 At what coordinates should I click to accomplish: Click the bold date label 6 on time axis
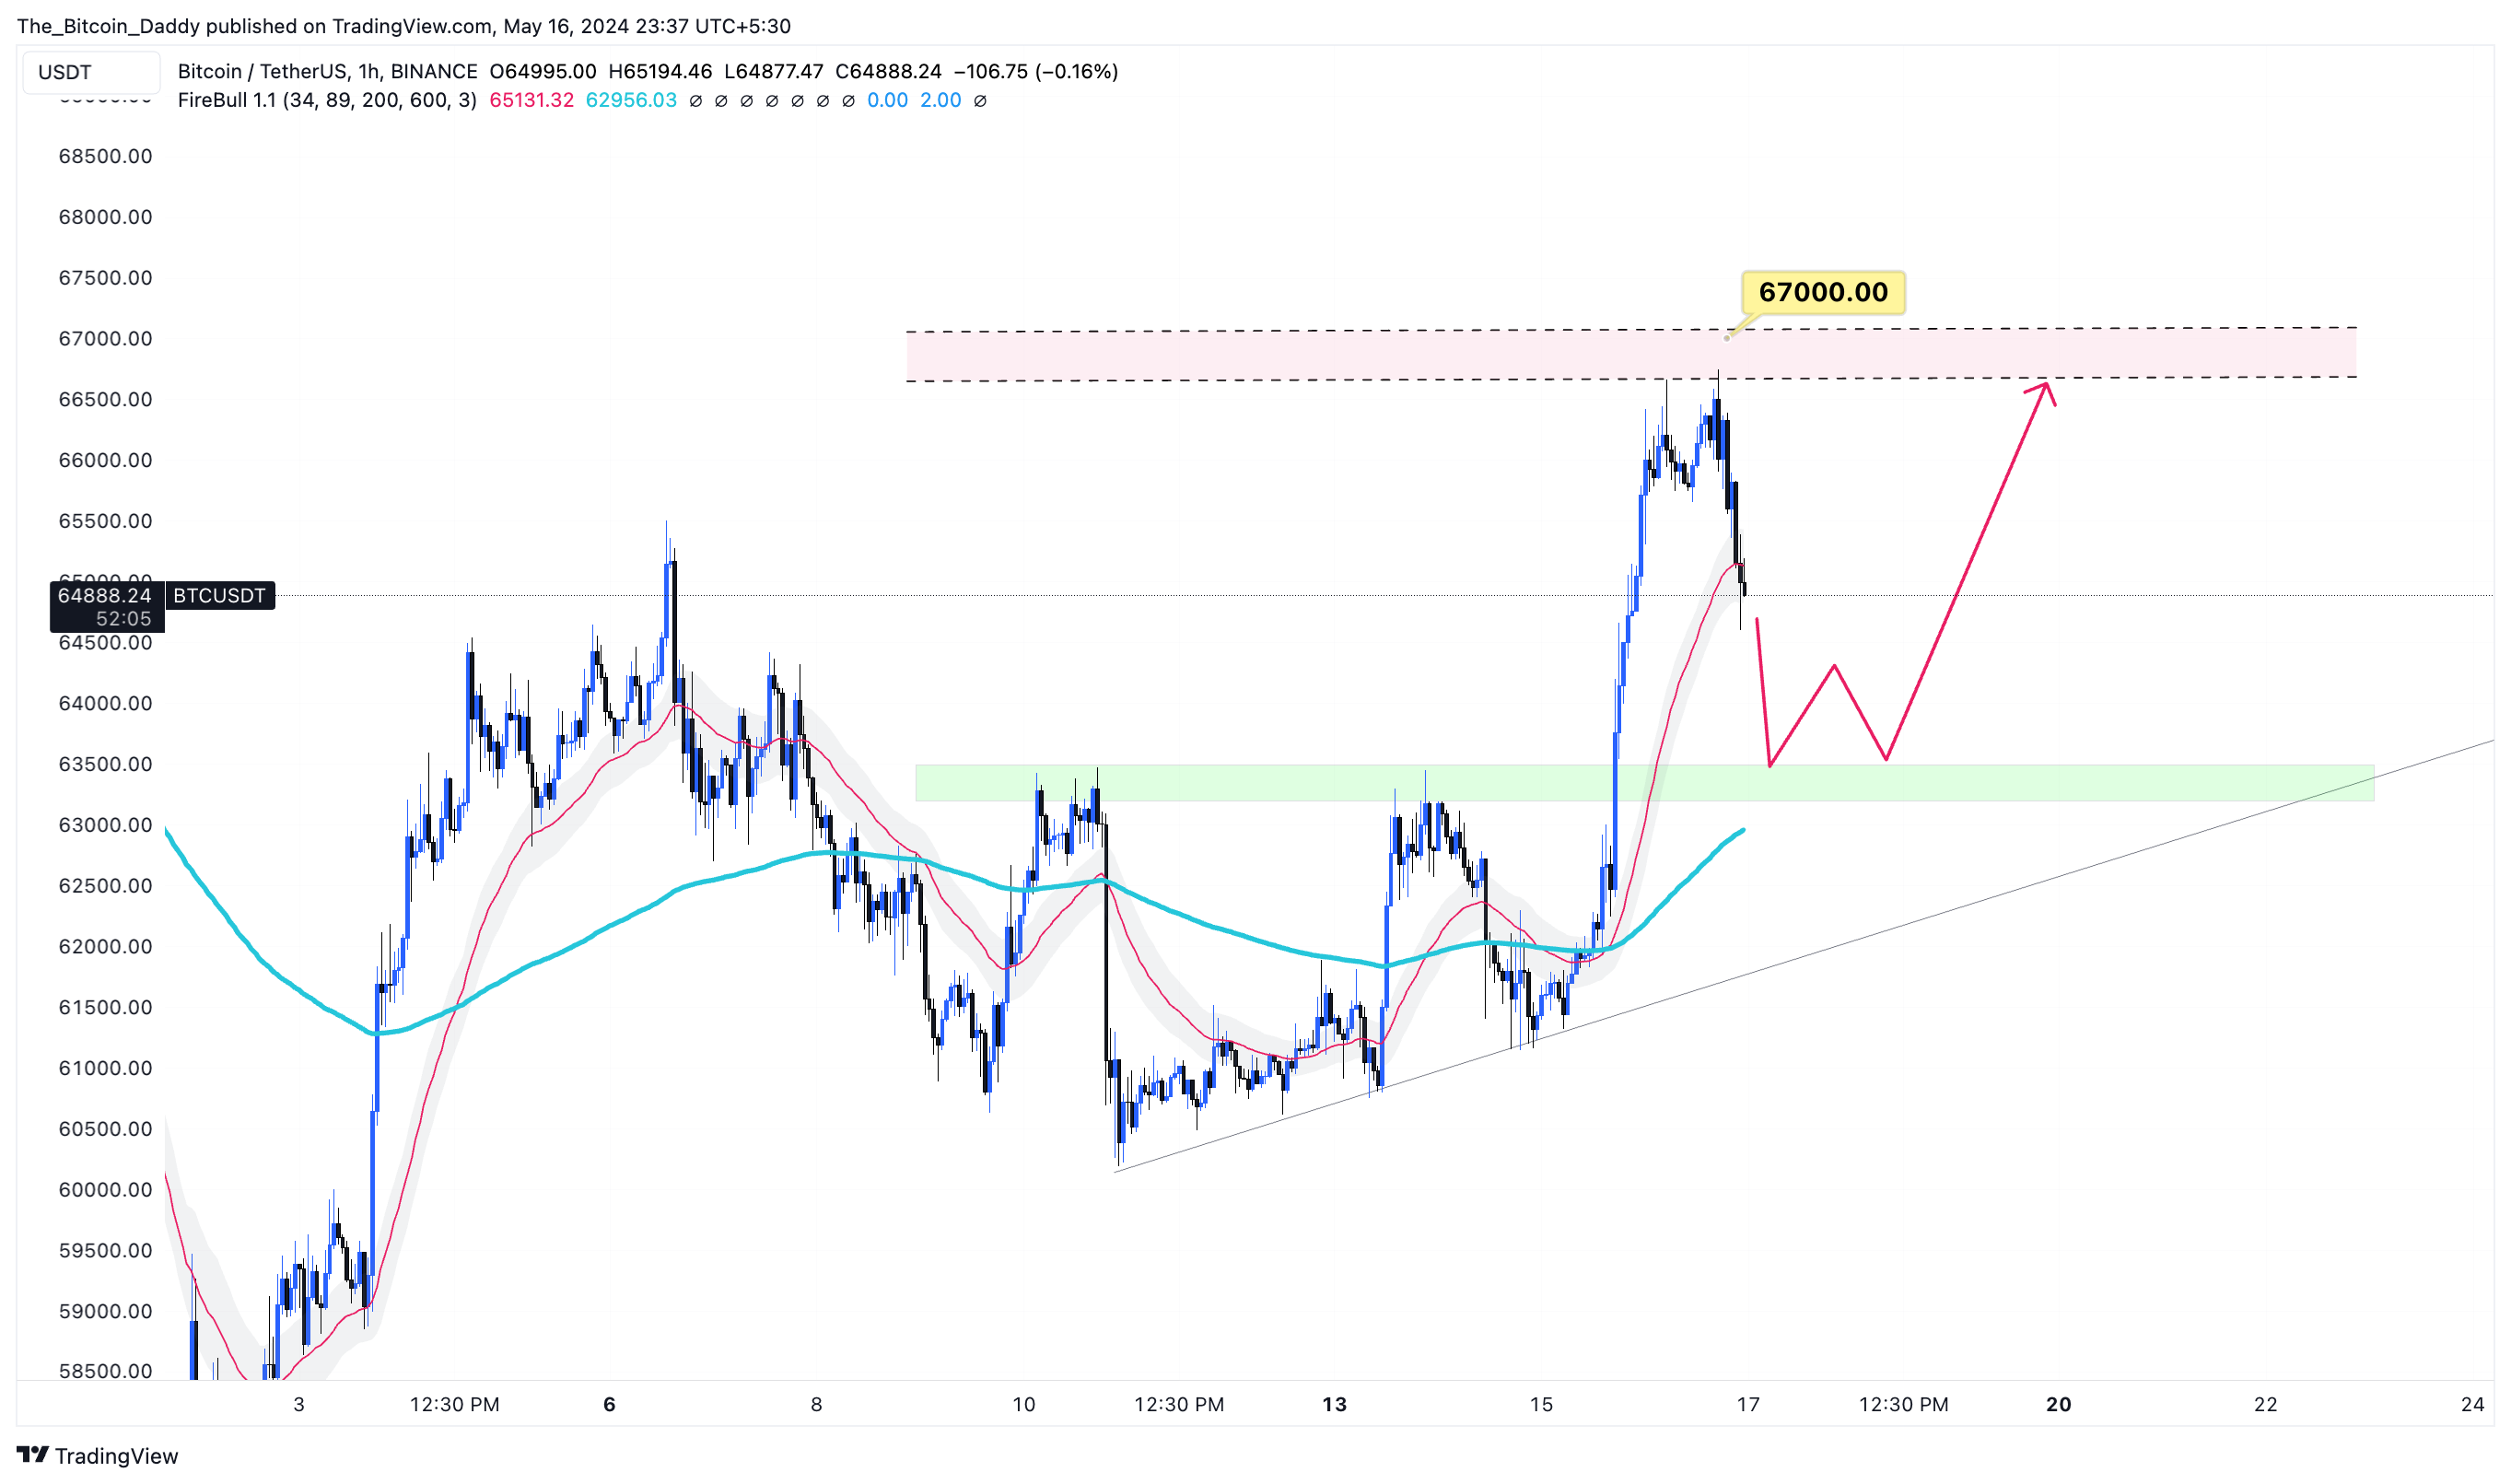[x=609, y=1404]
